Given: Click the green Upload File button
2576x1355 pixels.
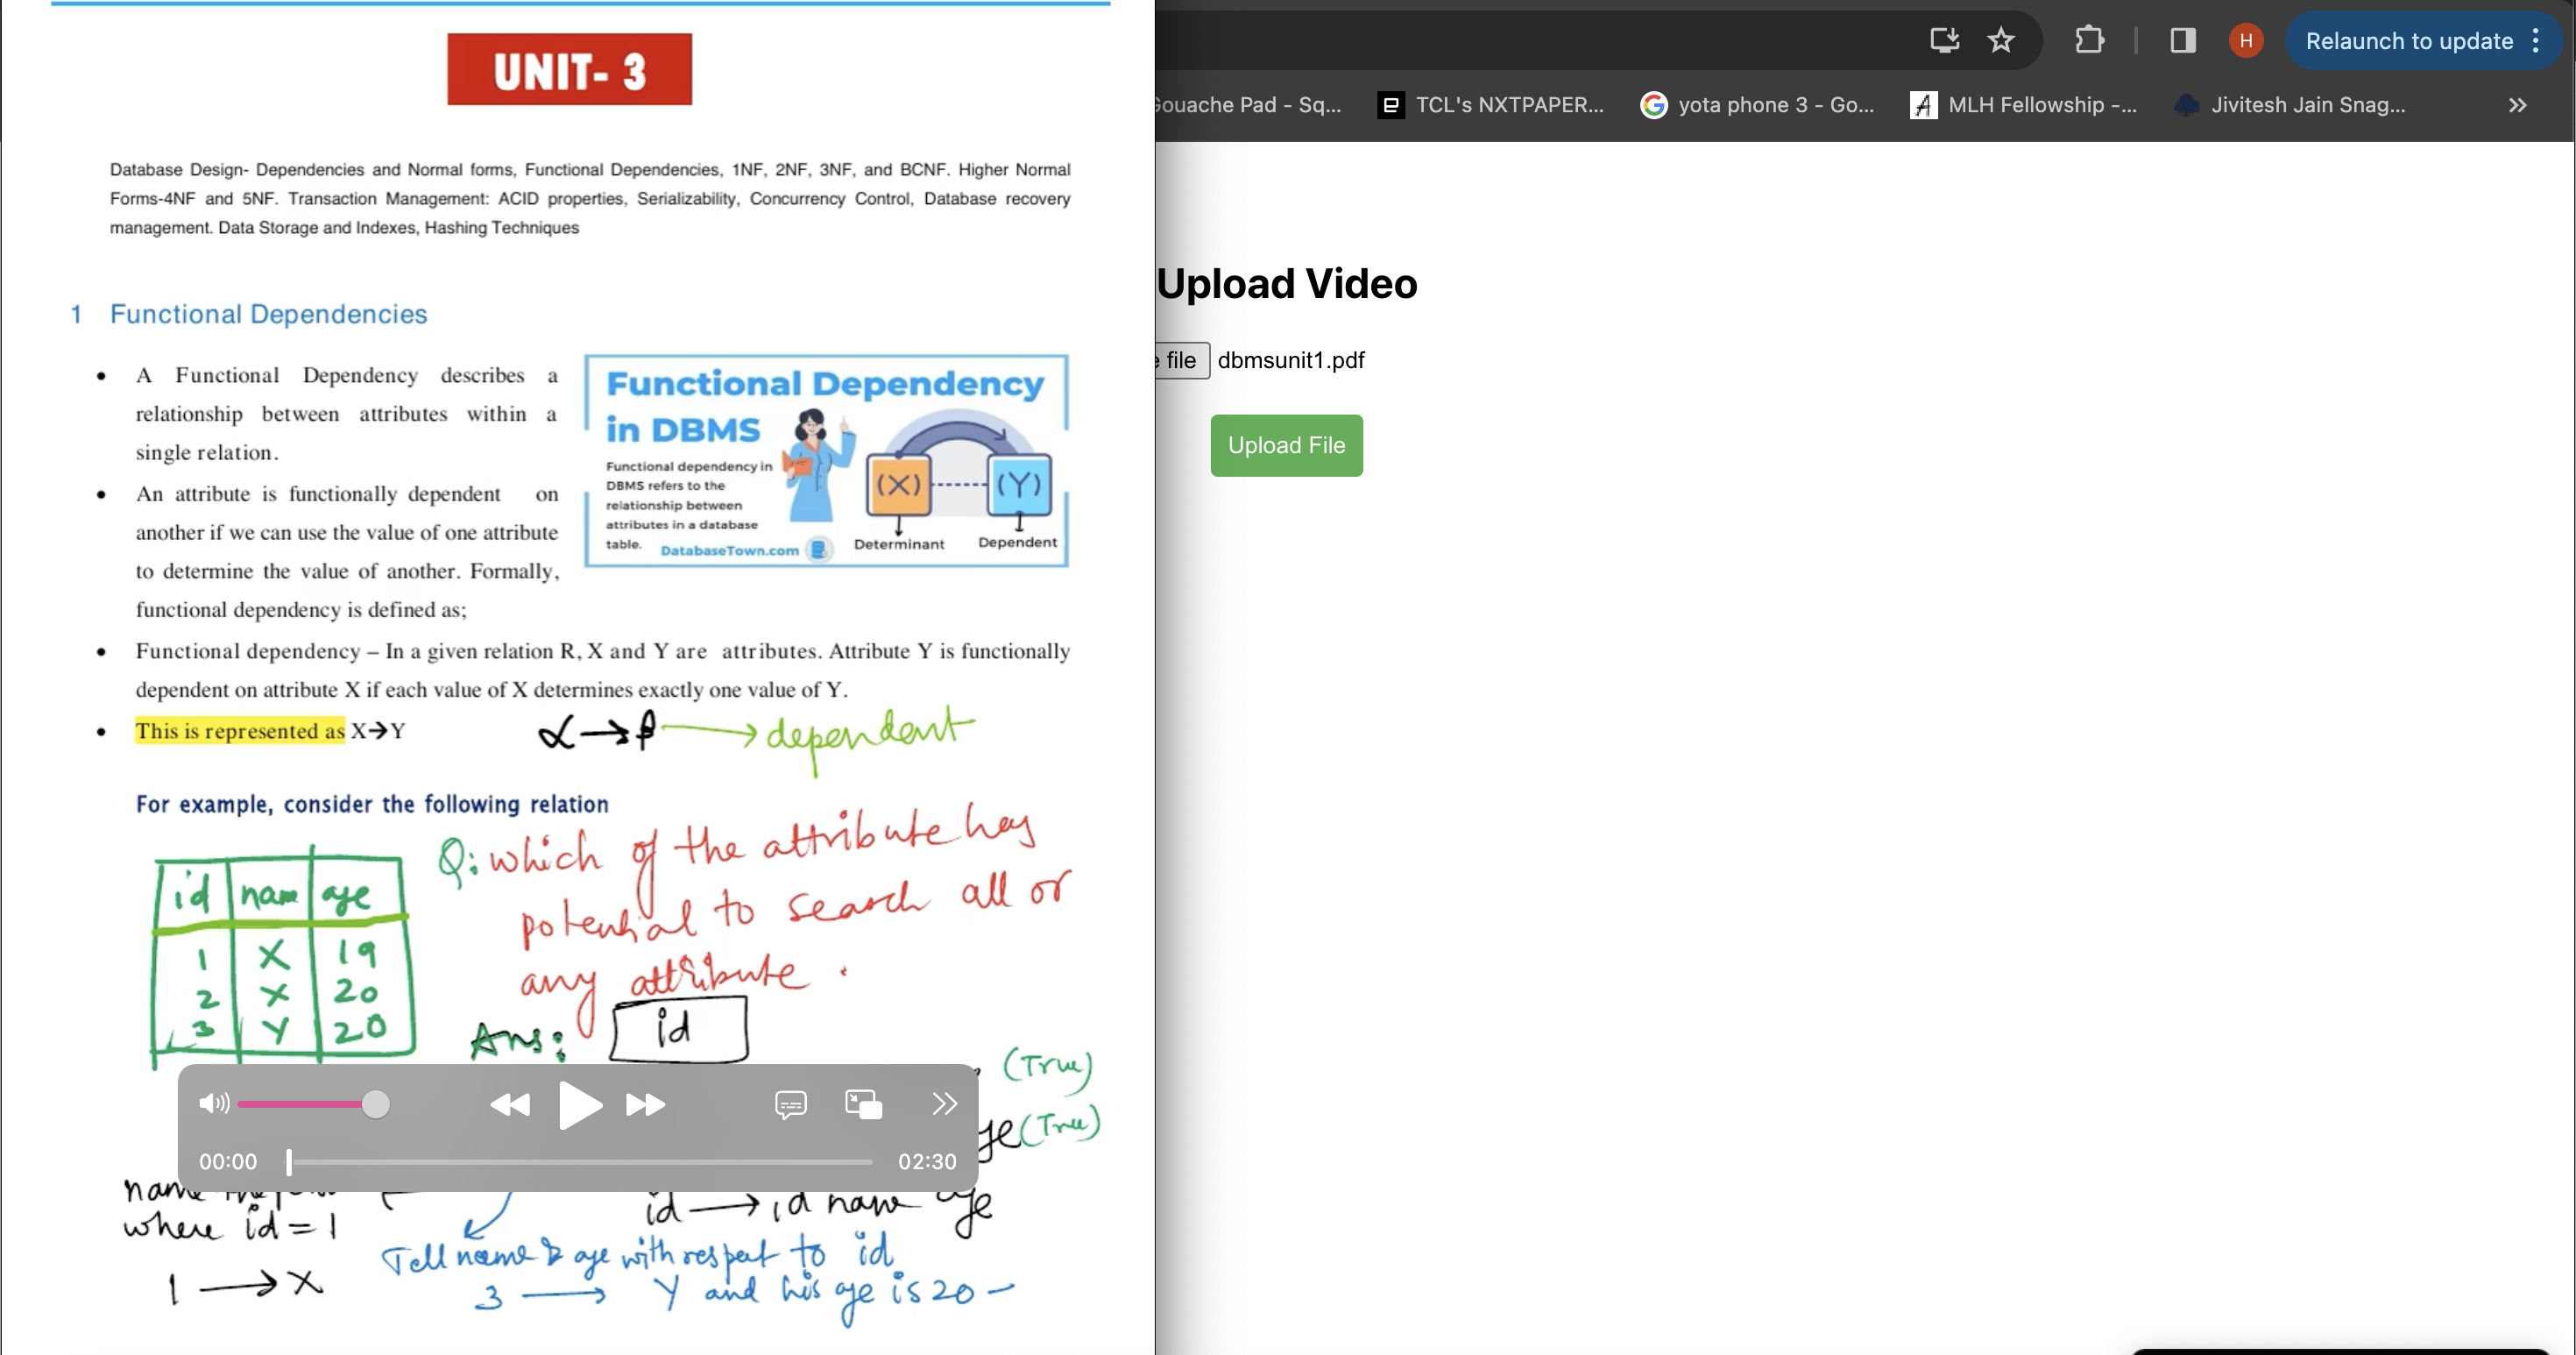Looking at the screenshot, I should [1286, 445].
